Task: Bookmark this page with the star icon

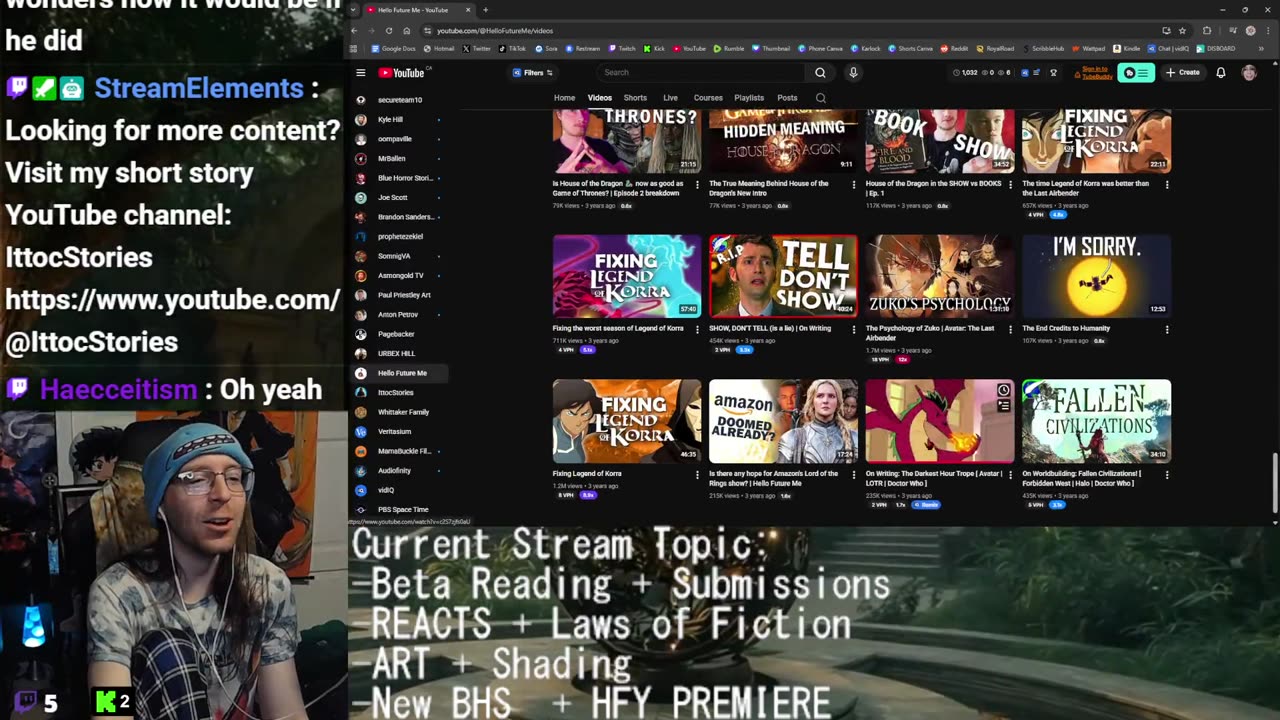Action: (1182, 31)
